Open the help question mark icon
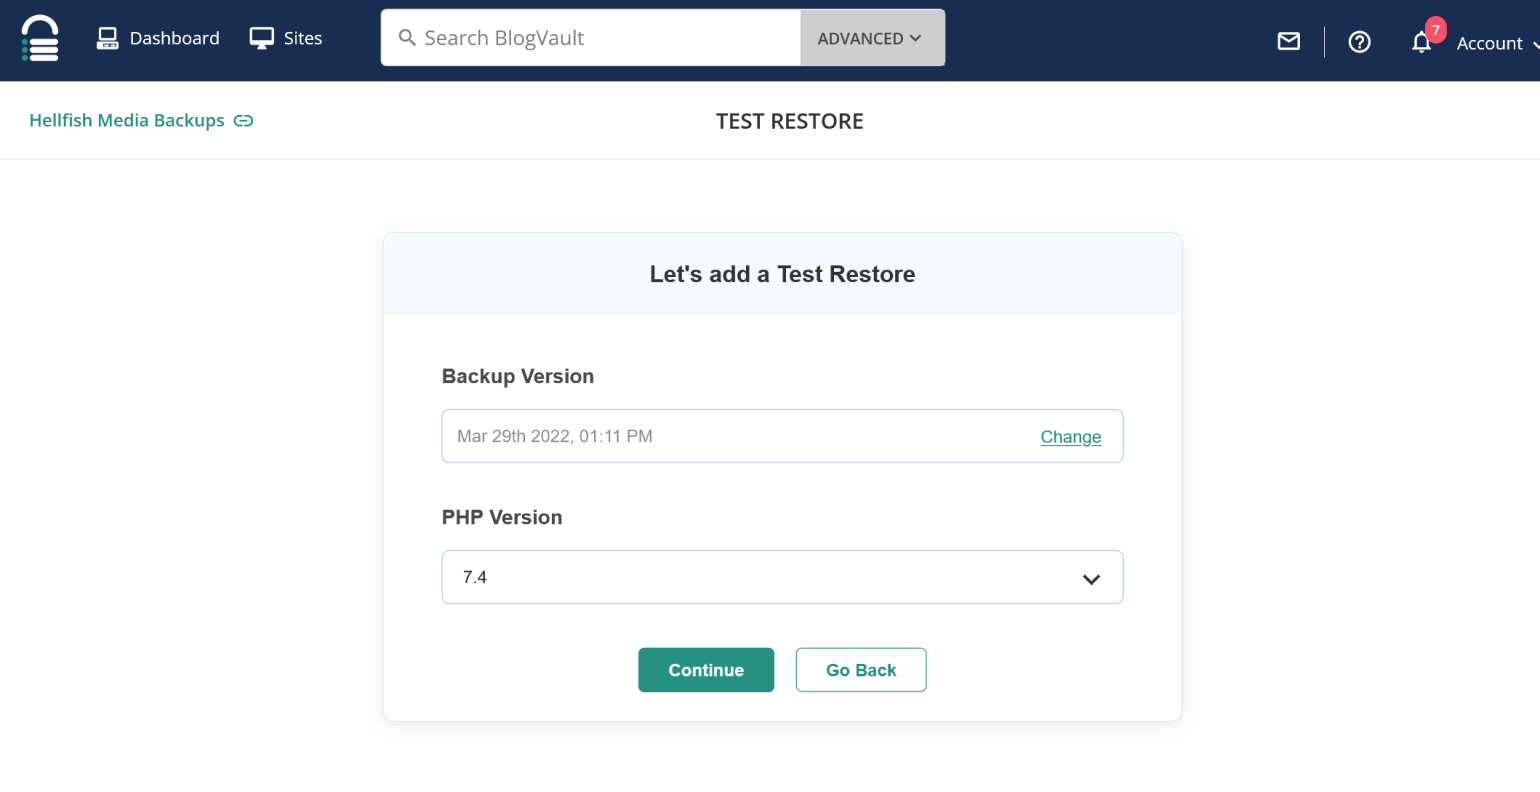Viewport: 1540px width, 792px height. tap(1359, 41)
